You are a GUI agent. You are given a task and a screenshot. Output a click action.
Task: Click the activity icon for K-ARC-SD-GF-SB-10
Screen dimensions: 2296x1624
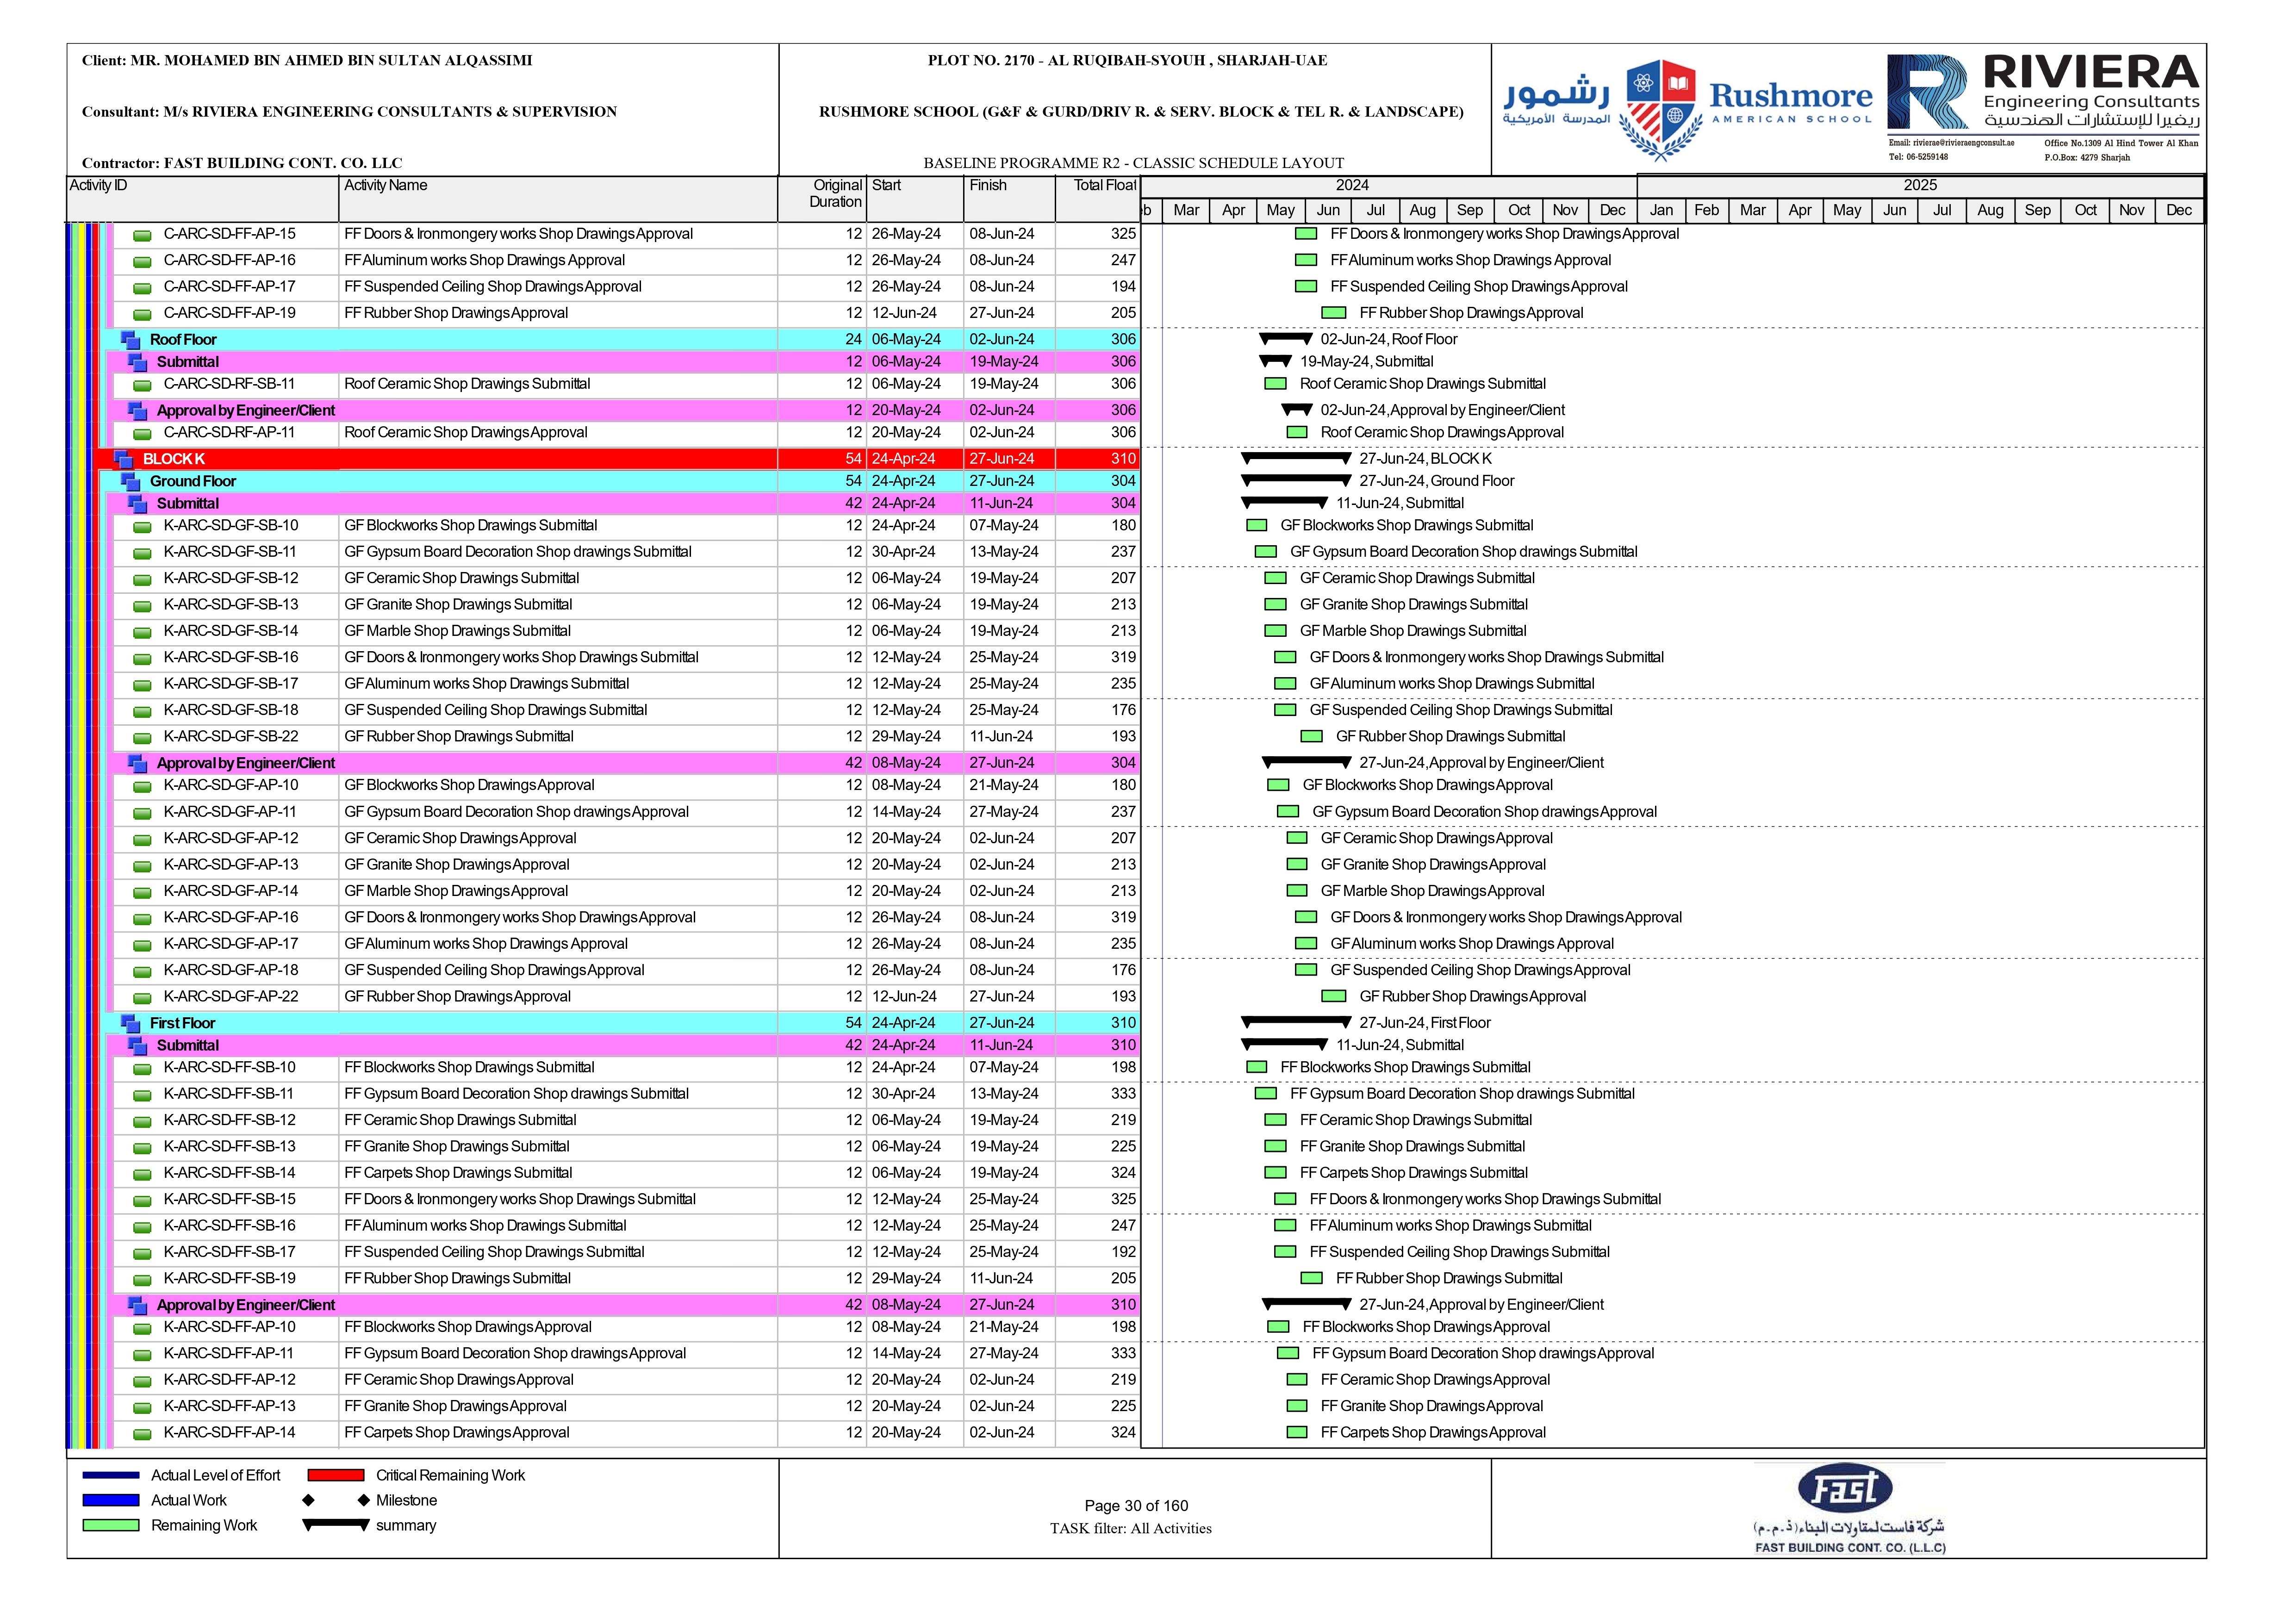143,527
